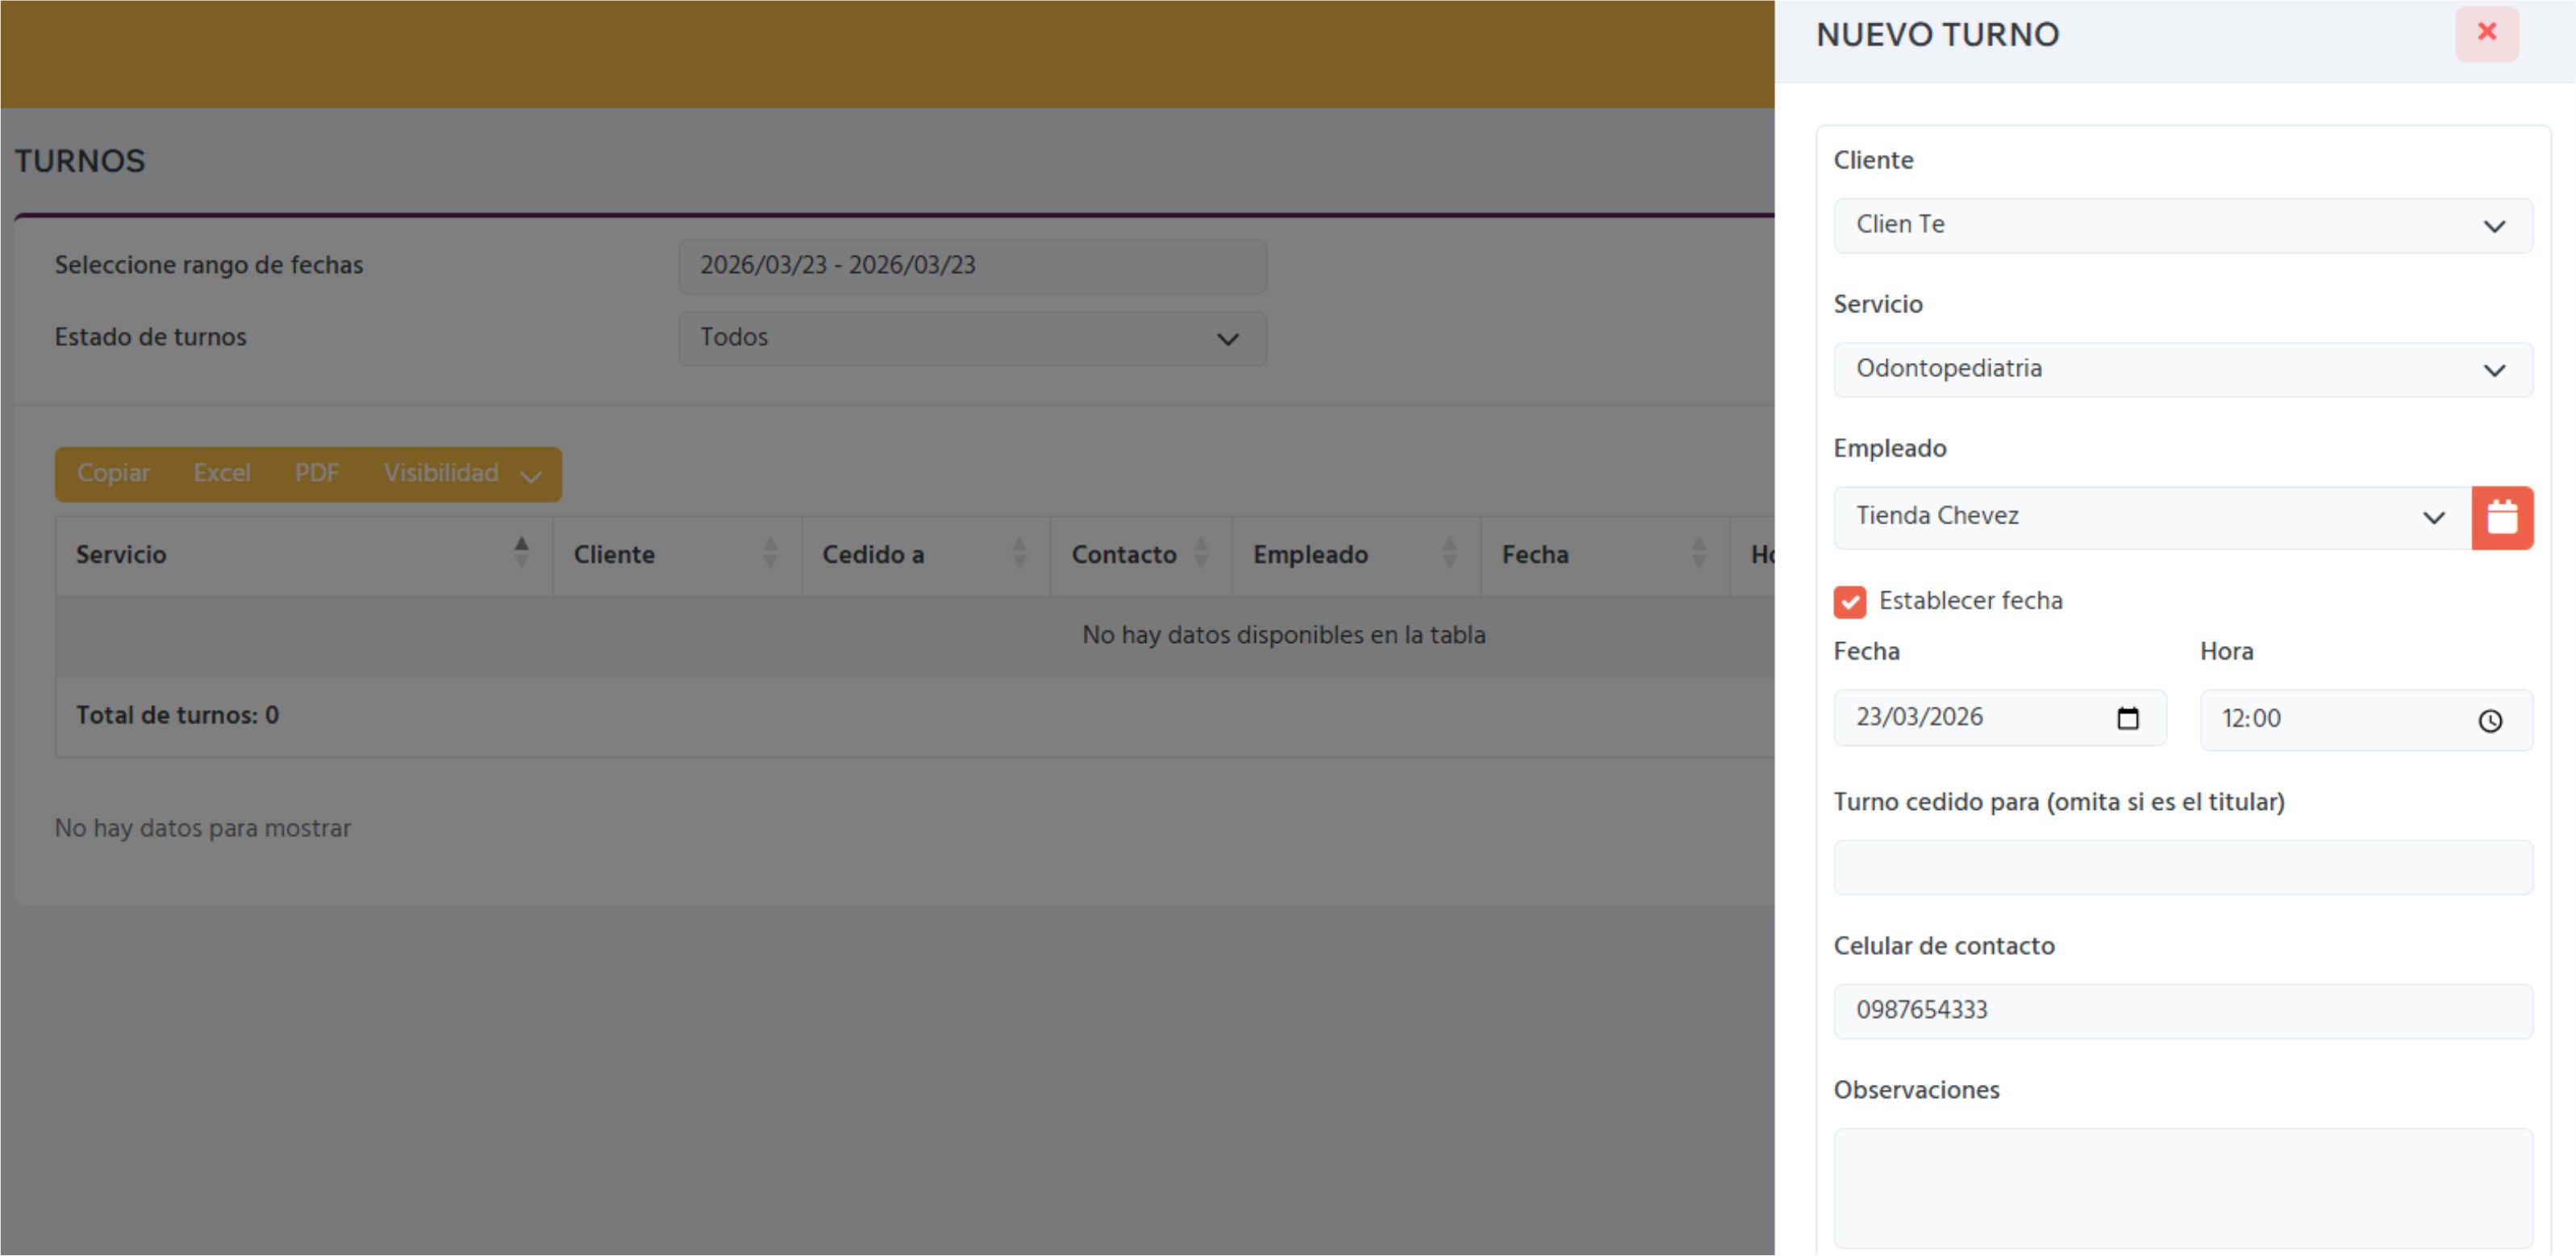Uncheck the Establecer fecha checkbox

pyautogui.click(x=1849, y=601)
